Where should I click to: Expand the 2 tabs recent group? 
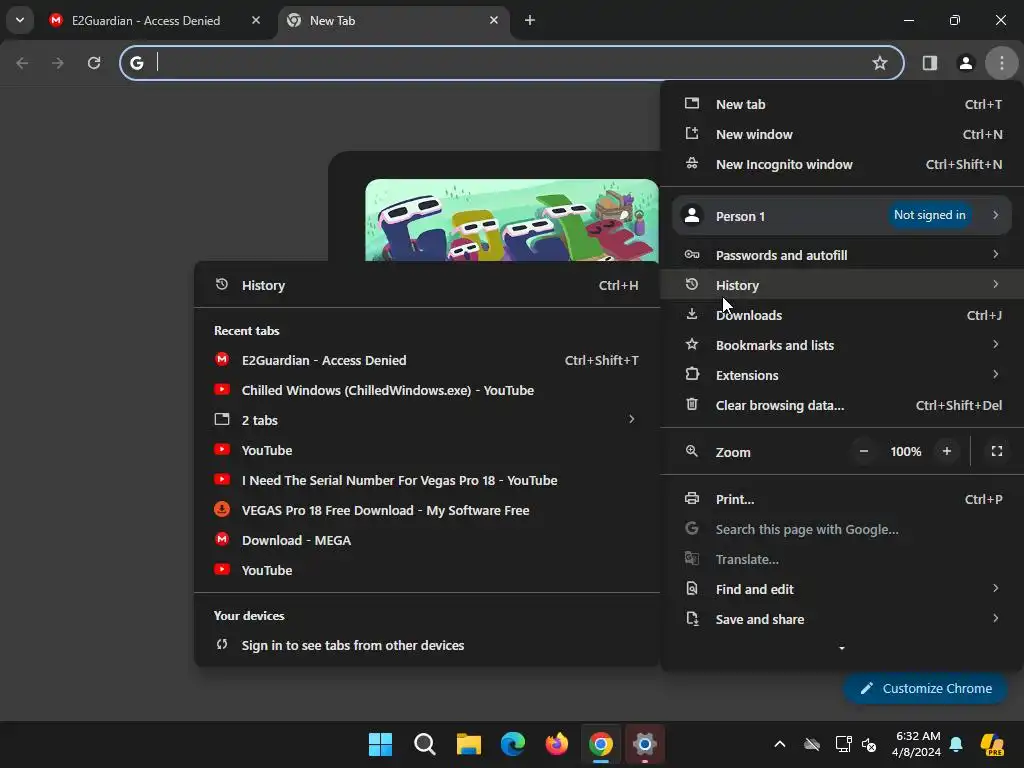(426, 420)
